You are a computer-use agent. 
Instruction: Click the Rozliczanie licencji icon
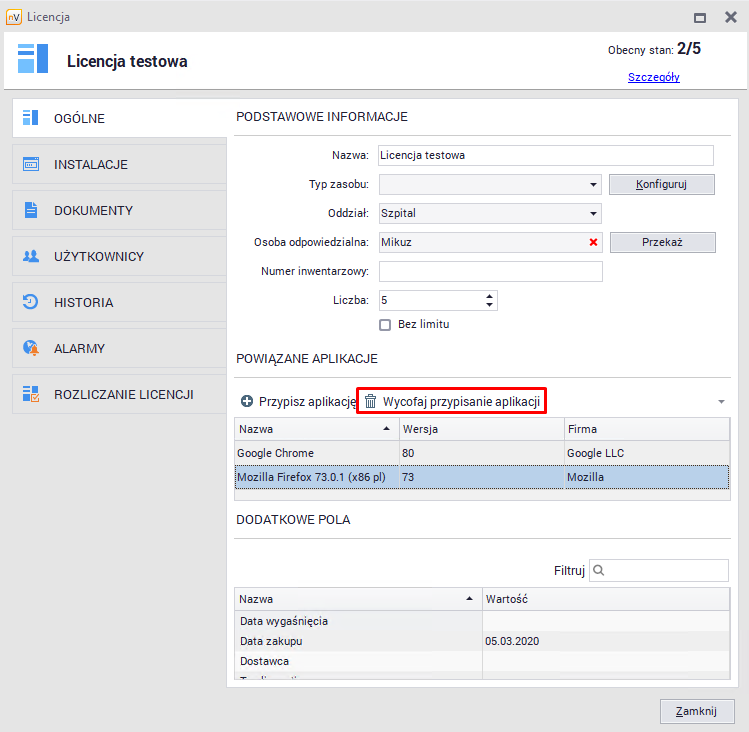pos(31,395)
